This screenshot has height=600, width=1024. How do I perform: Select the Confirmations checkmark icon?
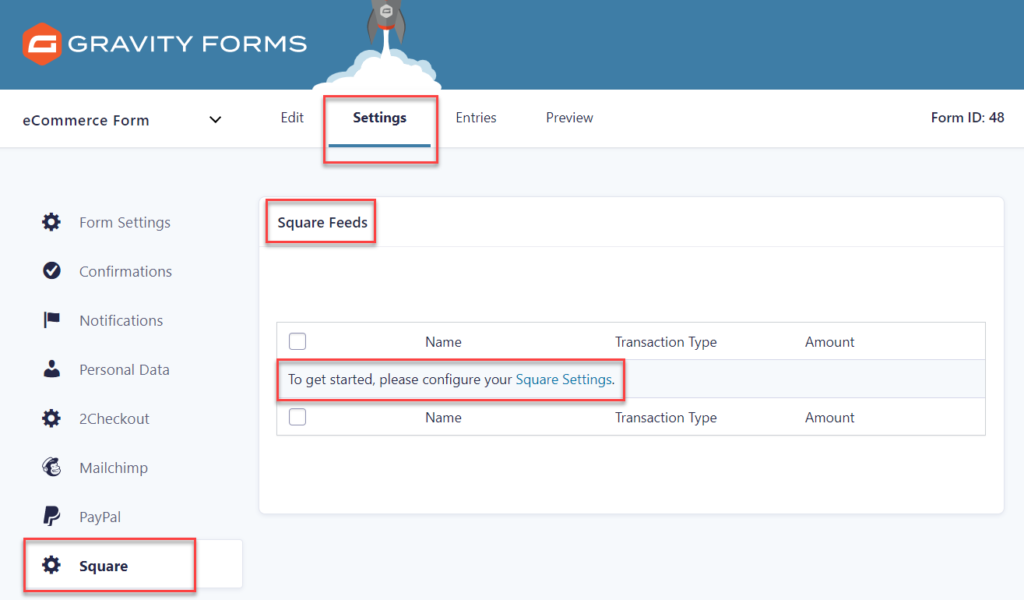point(51,271)
